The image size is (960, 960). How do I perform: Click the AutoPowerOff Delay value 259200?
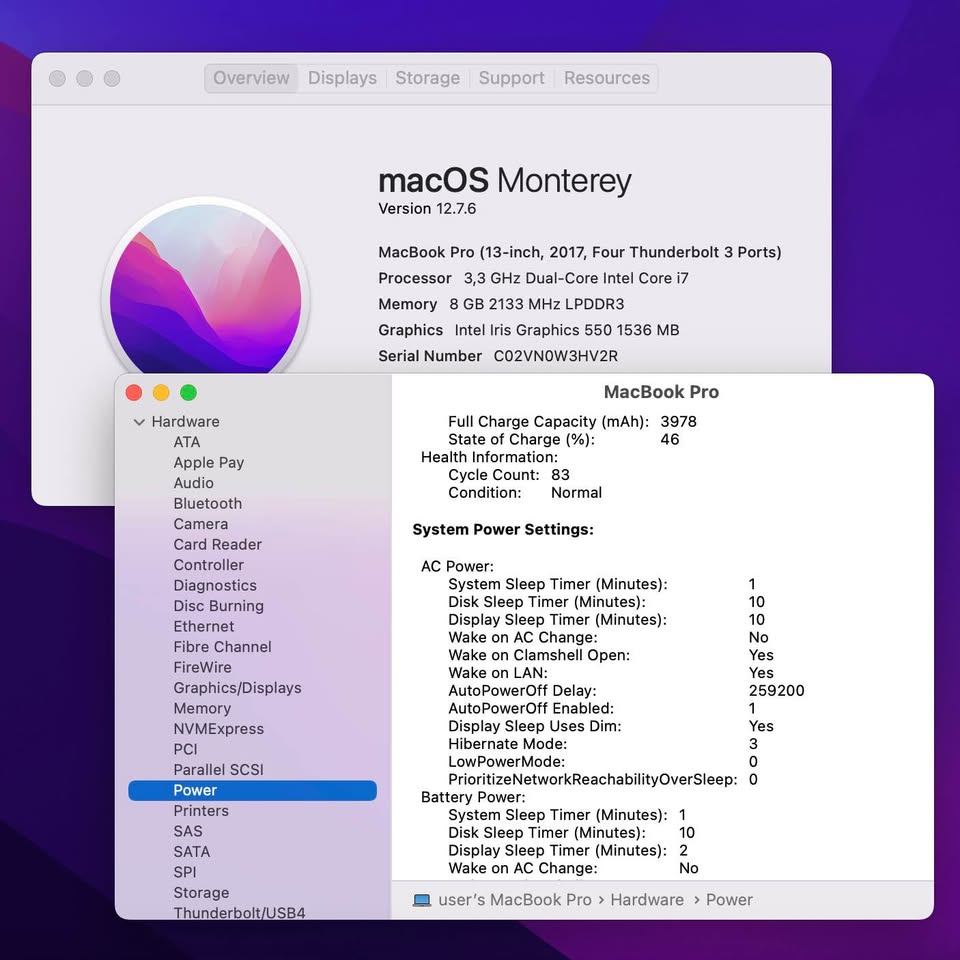[x=776, y=691]
